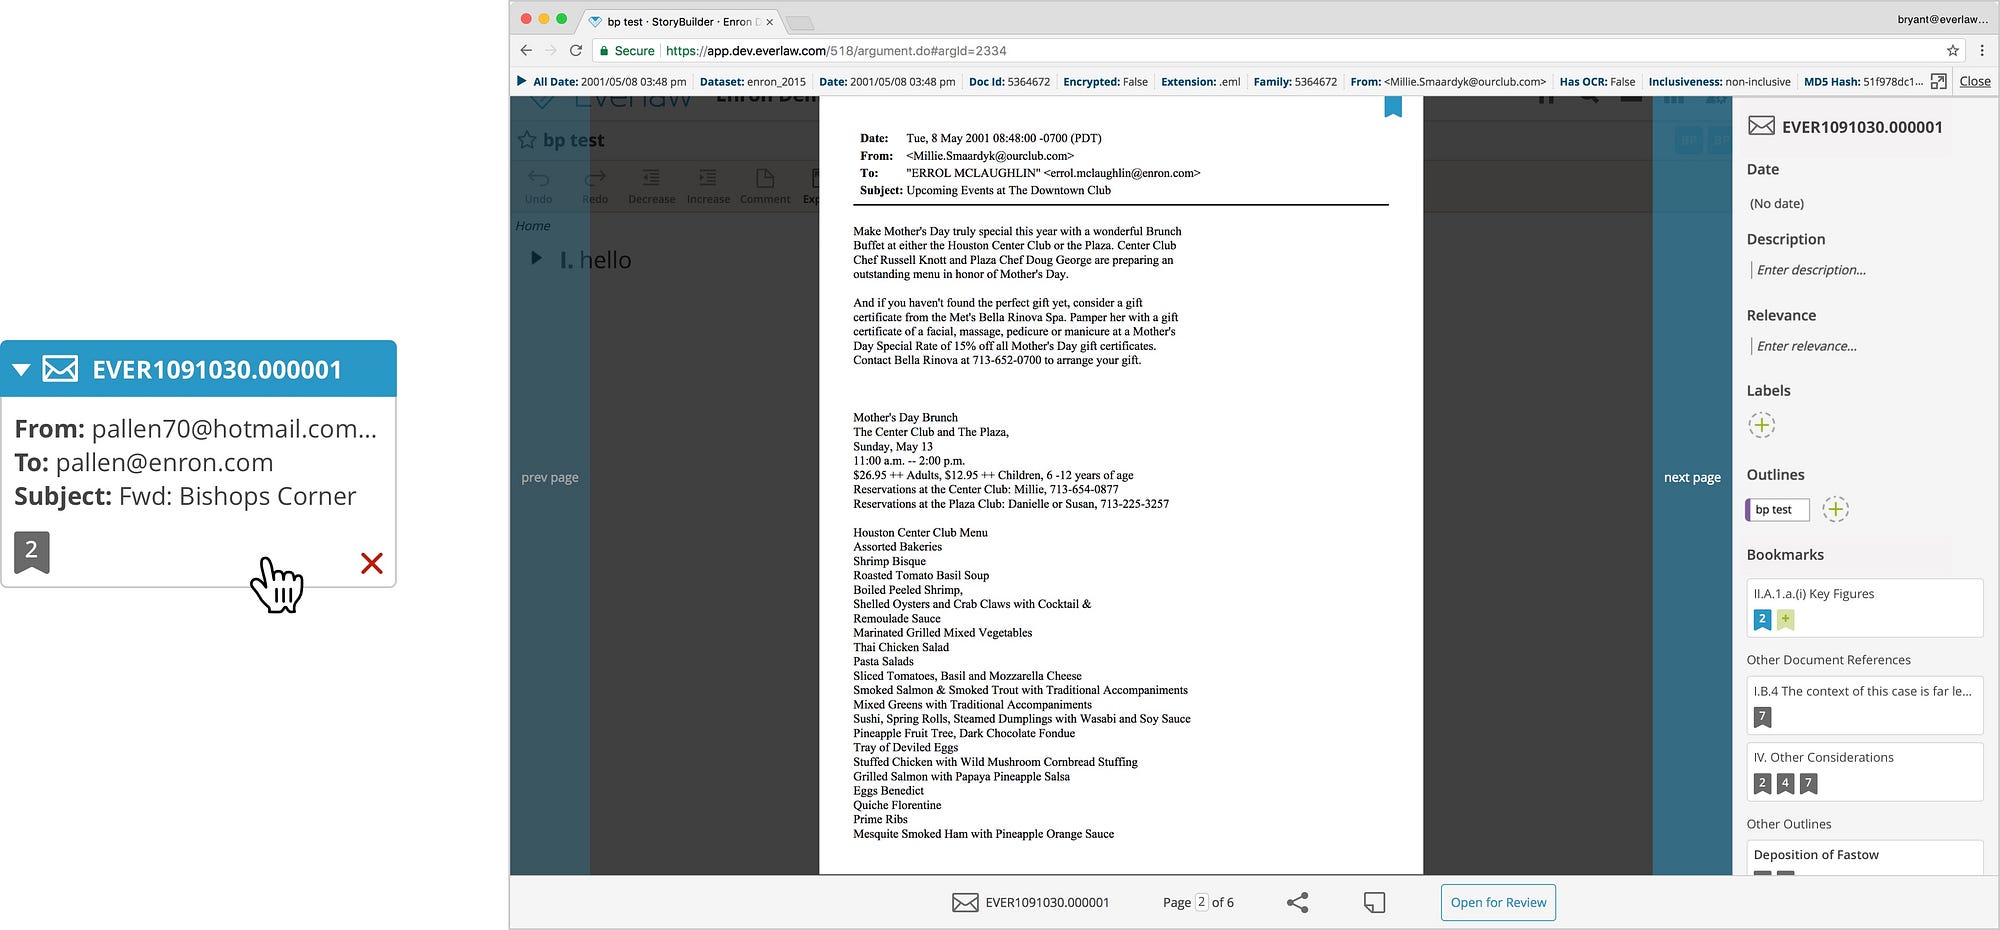The image size is (2000, 930).
Task: Jump to bookmark 7 under Other Considerations
Action: (1808, 784)
